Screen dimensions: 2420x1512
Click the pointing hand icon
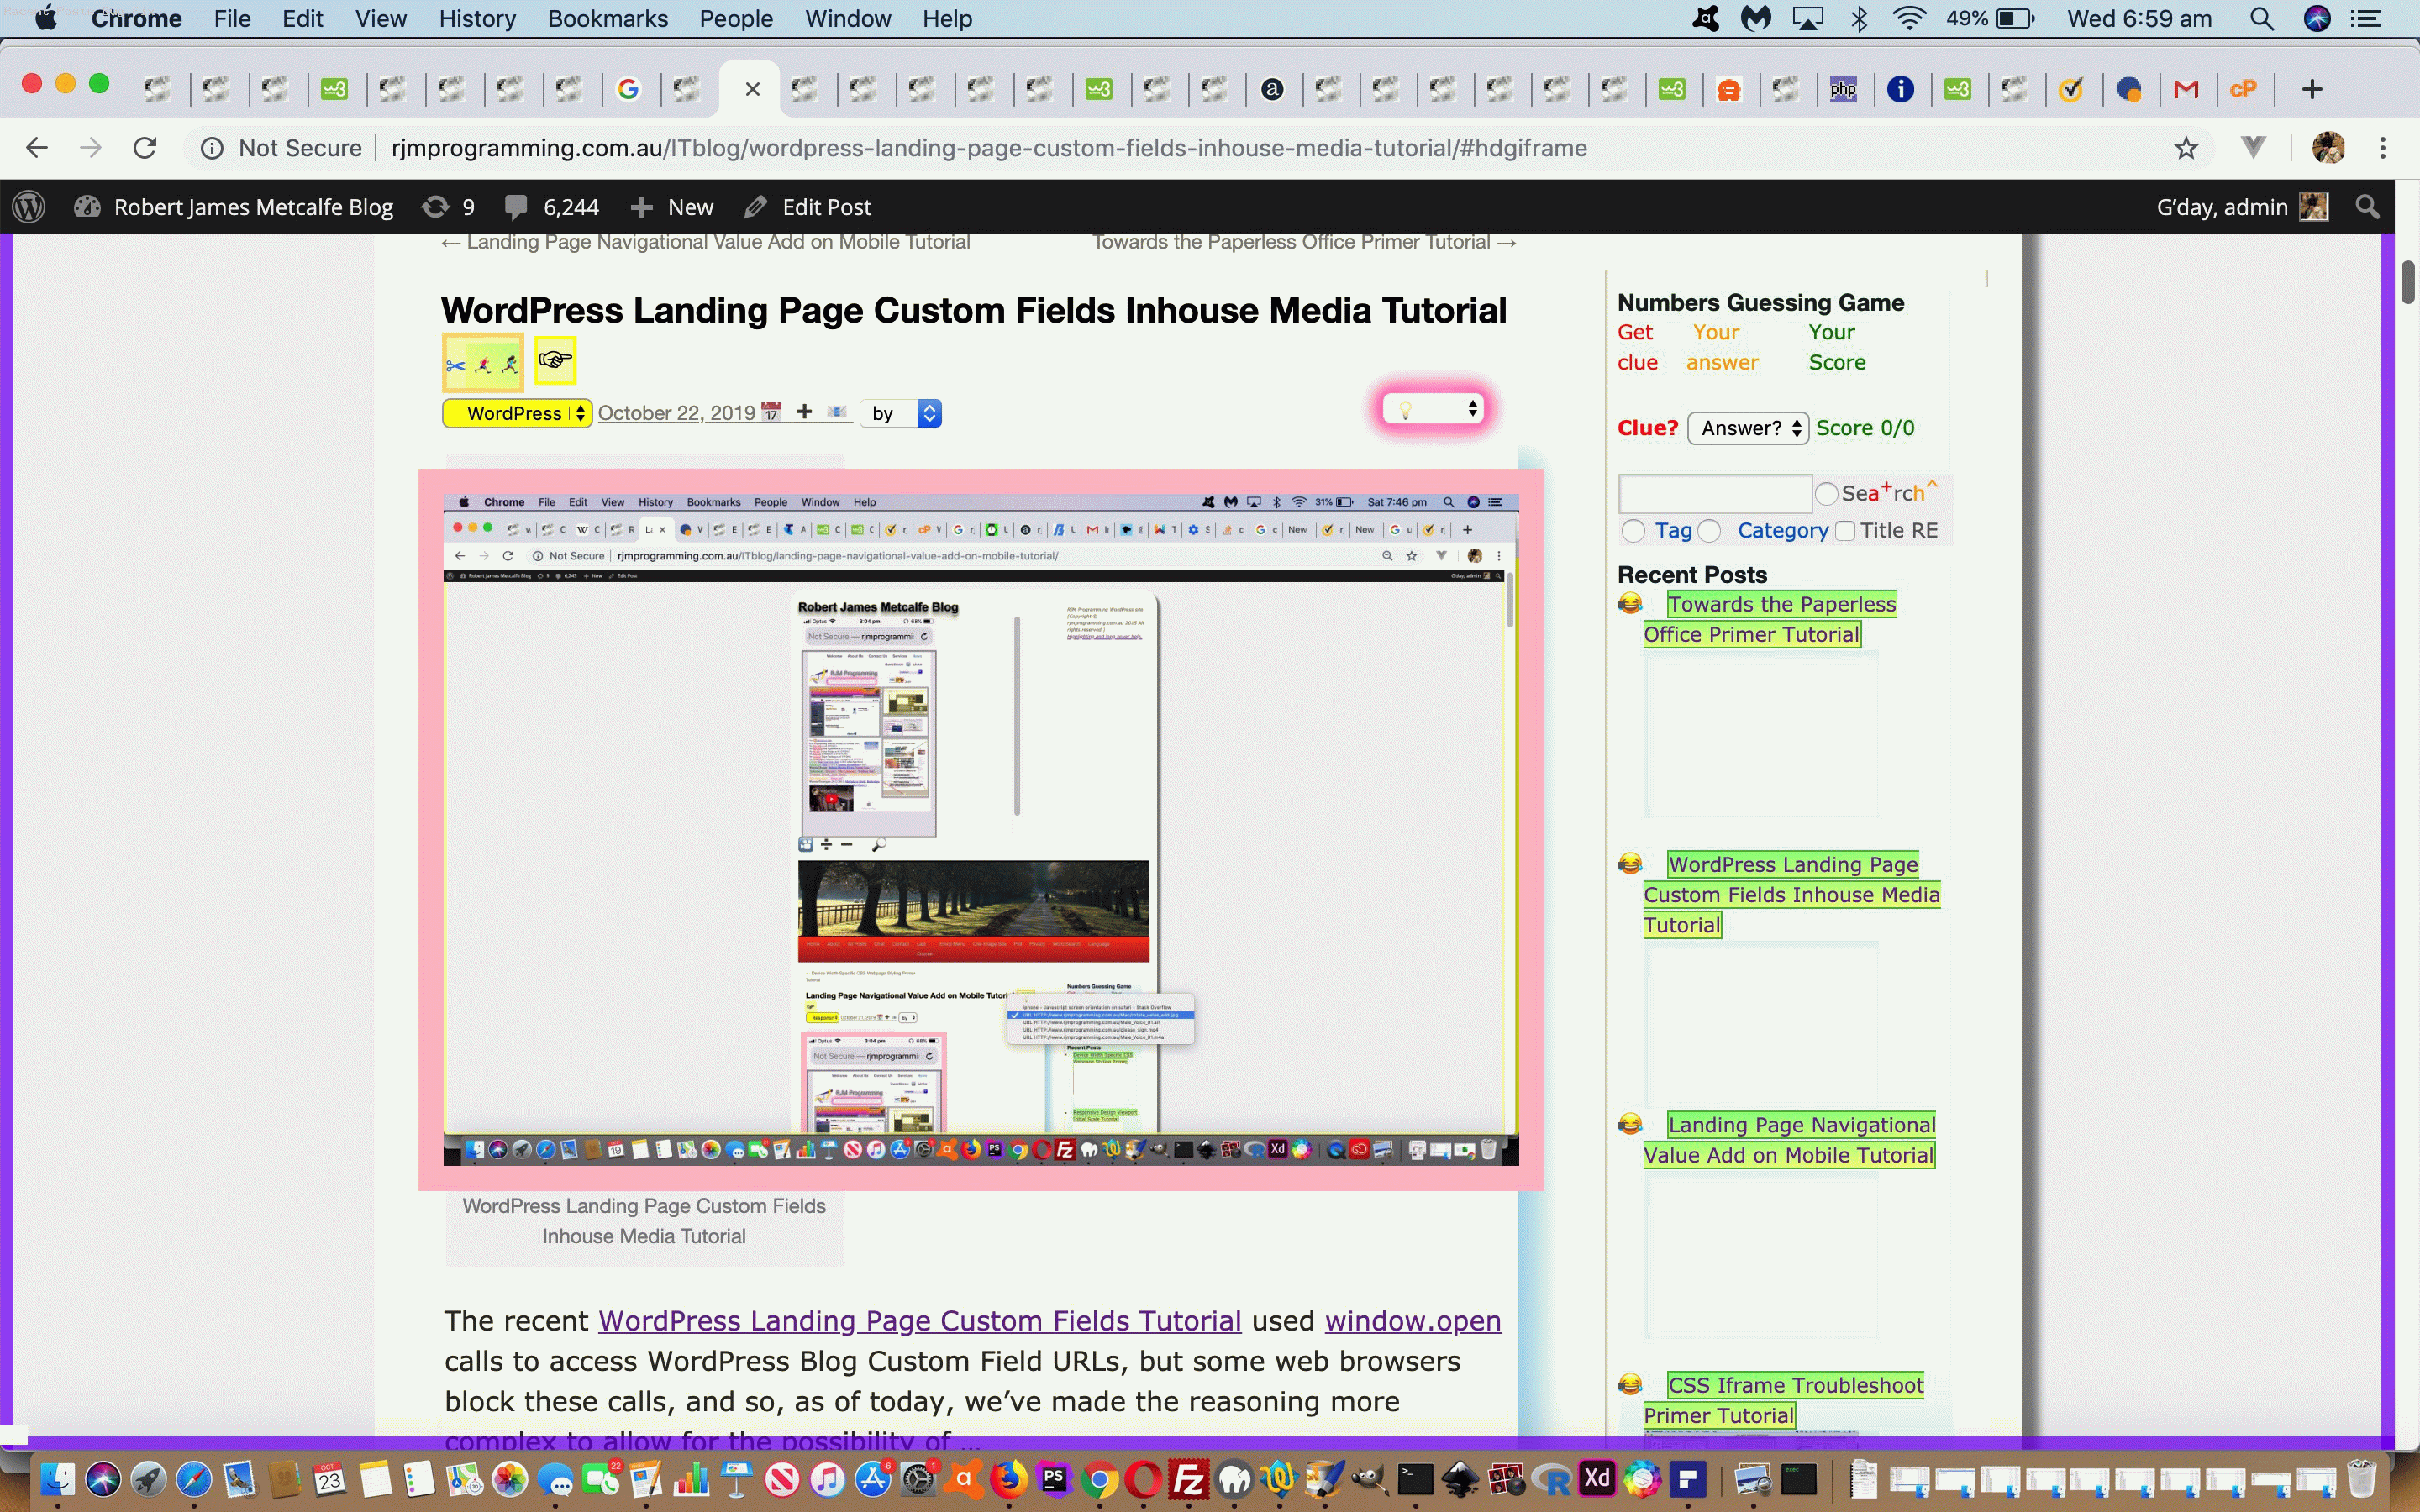click(x=555, y=360)
